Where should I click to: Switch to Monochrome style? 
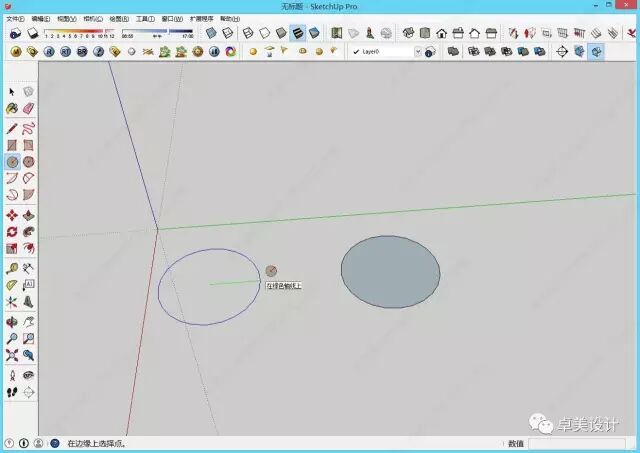pos(314,33)
